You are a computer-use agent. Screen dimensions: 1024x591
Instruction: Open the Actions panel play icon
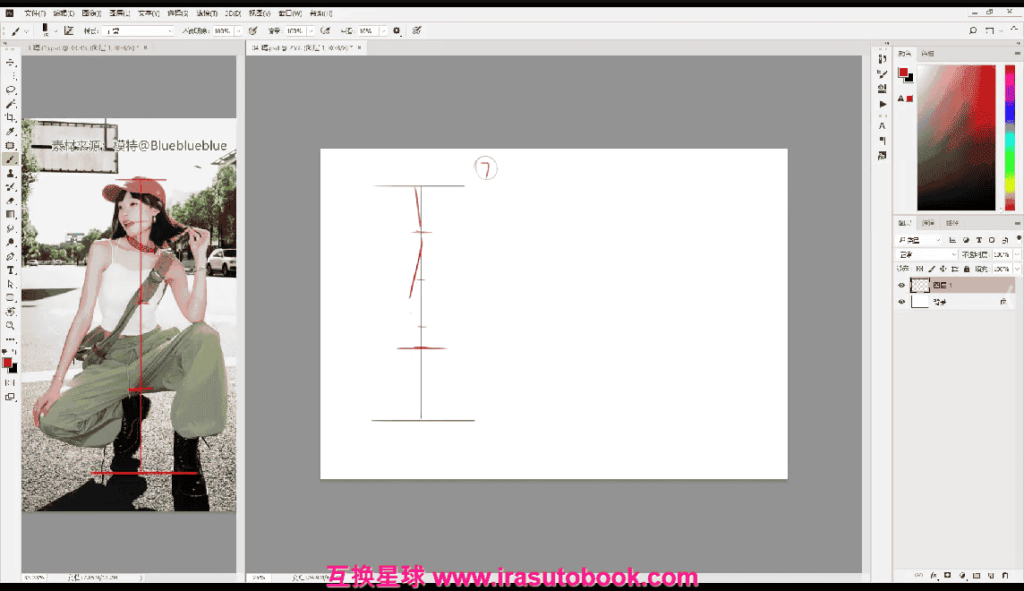click(882, 104)
